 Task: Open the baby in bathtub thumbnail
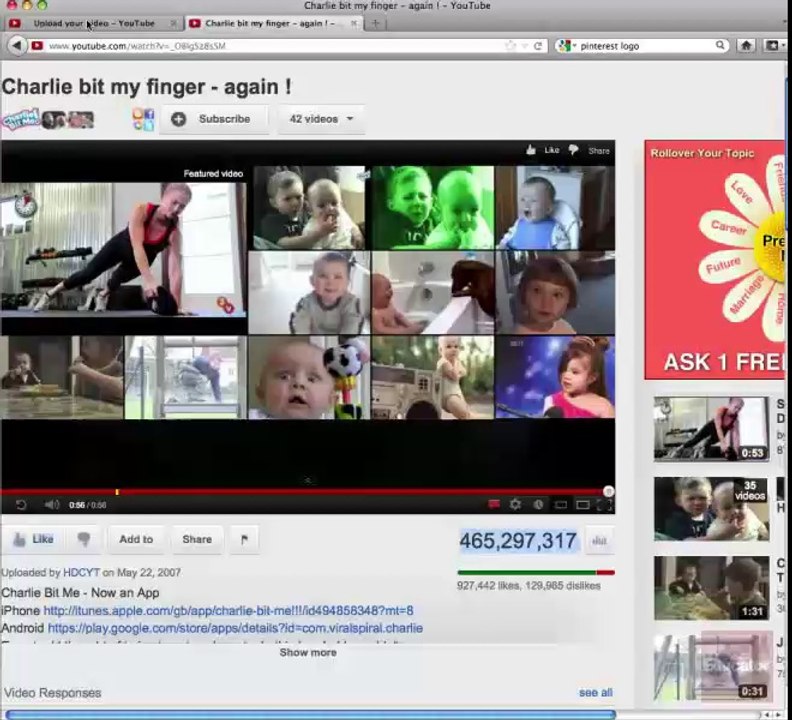pos(433,293)
